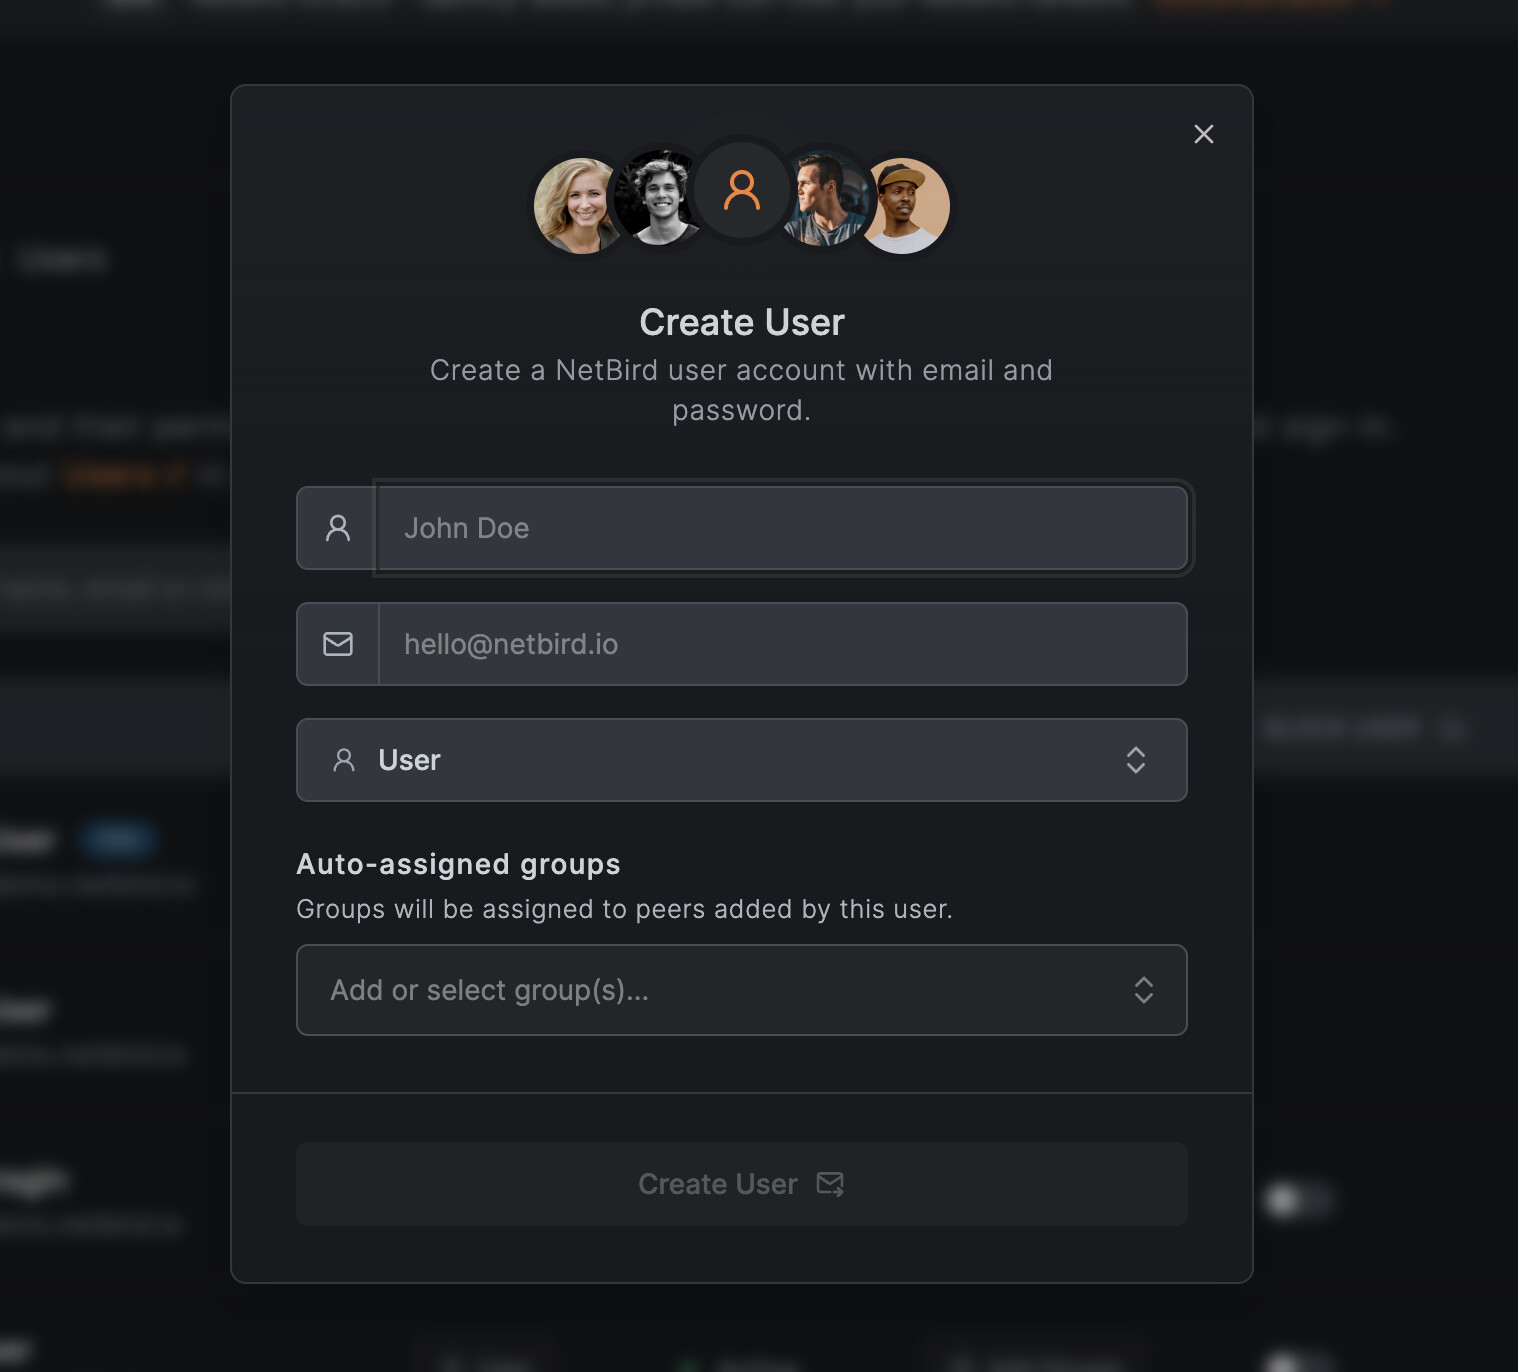Focus the hello@netbird.io email input
Viewport: 1518px width, 1372px height.
782,644
